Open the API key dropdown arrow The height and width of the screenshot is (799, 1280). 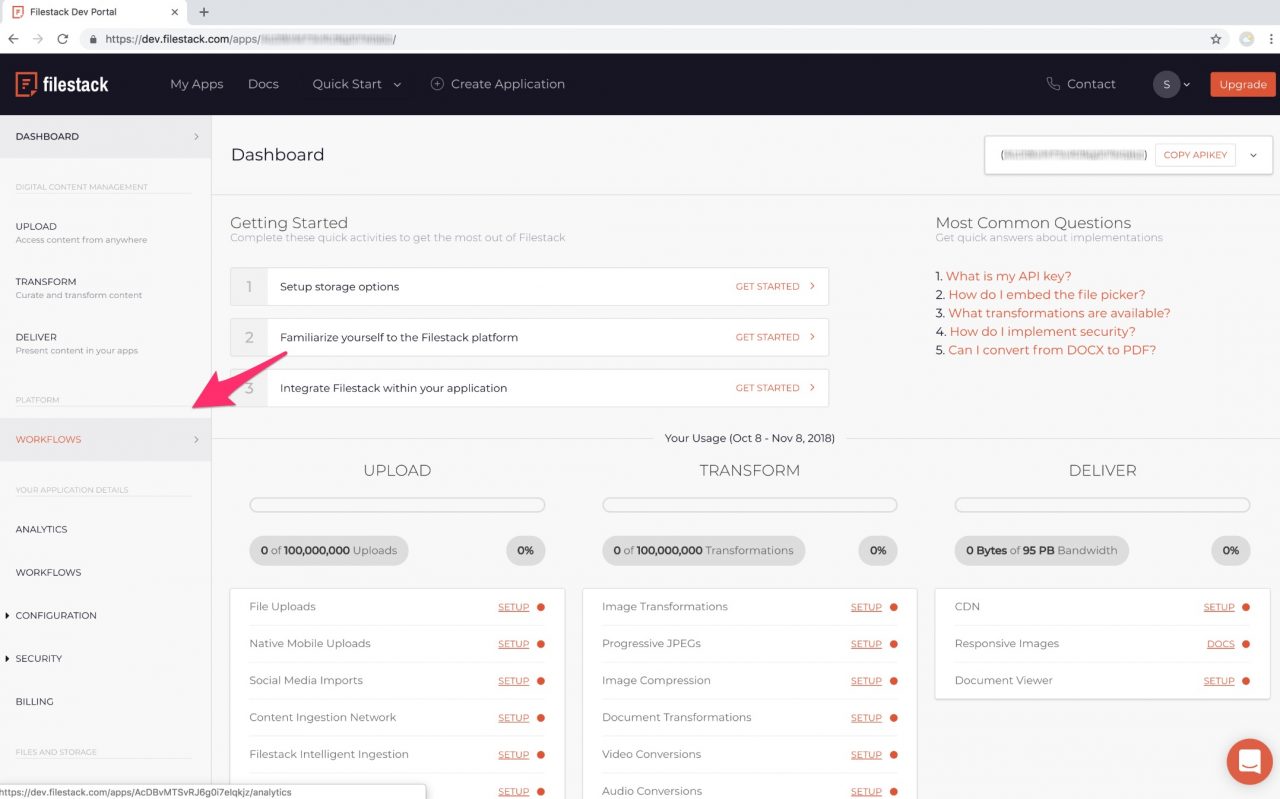pyautogui.click(x=1253, y=155)
